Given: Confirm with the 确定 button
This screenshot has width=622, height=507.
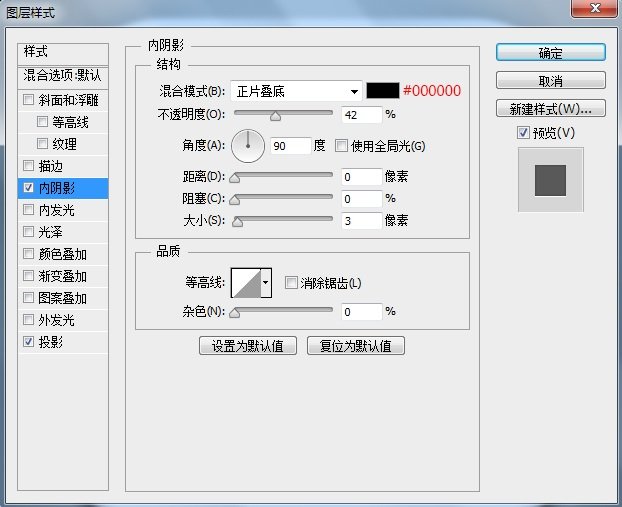Looking at the screenshot, I should (551, 52).
